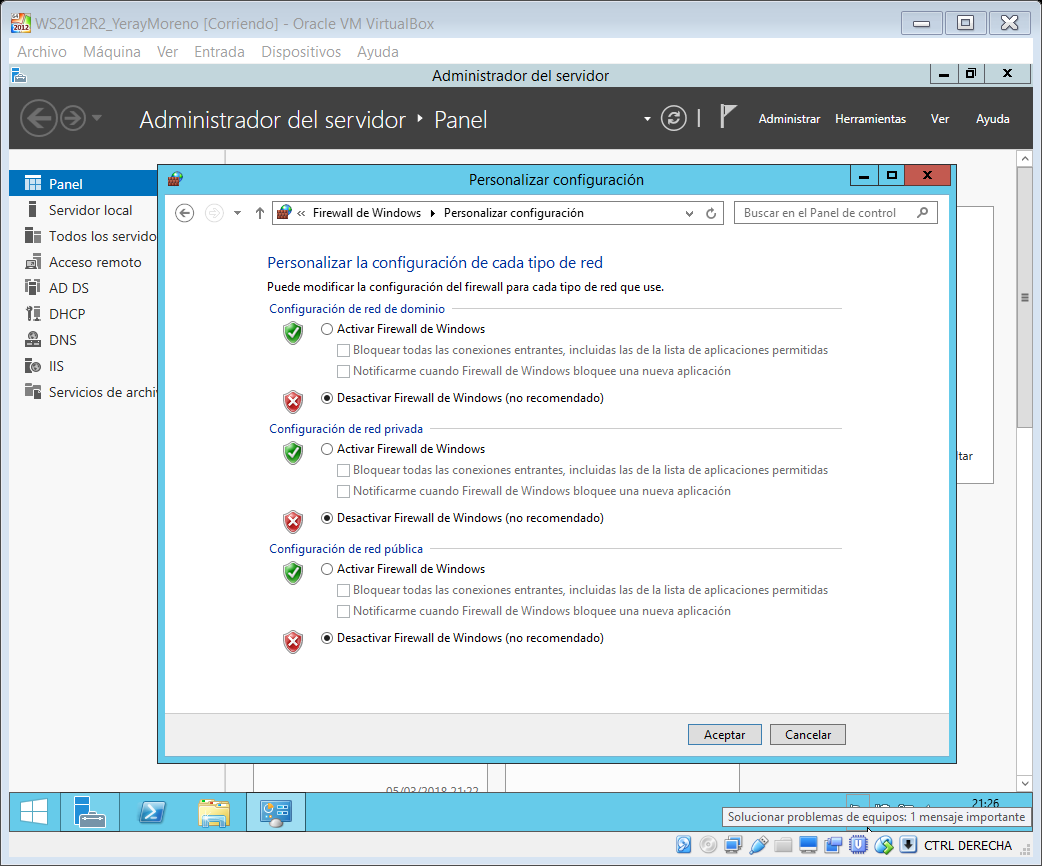Launch PowerShell from the taskbar
1042x866 pixels.
[152, 812]
